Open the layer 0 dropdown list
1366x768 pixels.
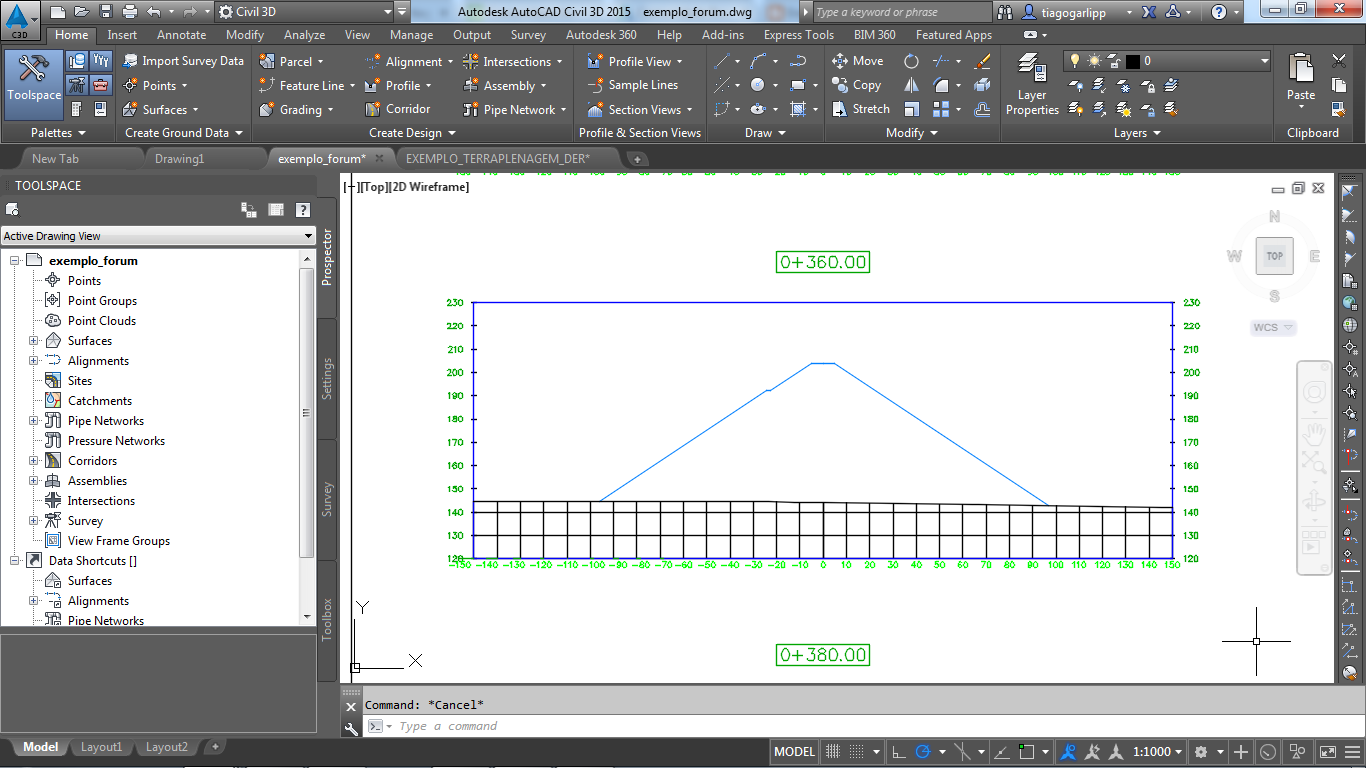(x=1265, y=61)
